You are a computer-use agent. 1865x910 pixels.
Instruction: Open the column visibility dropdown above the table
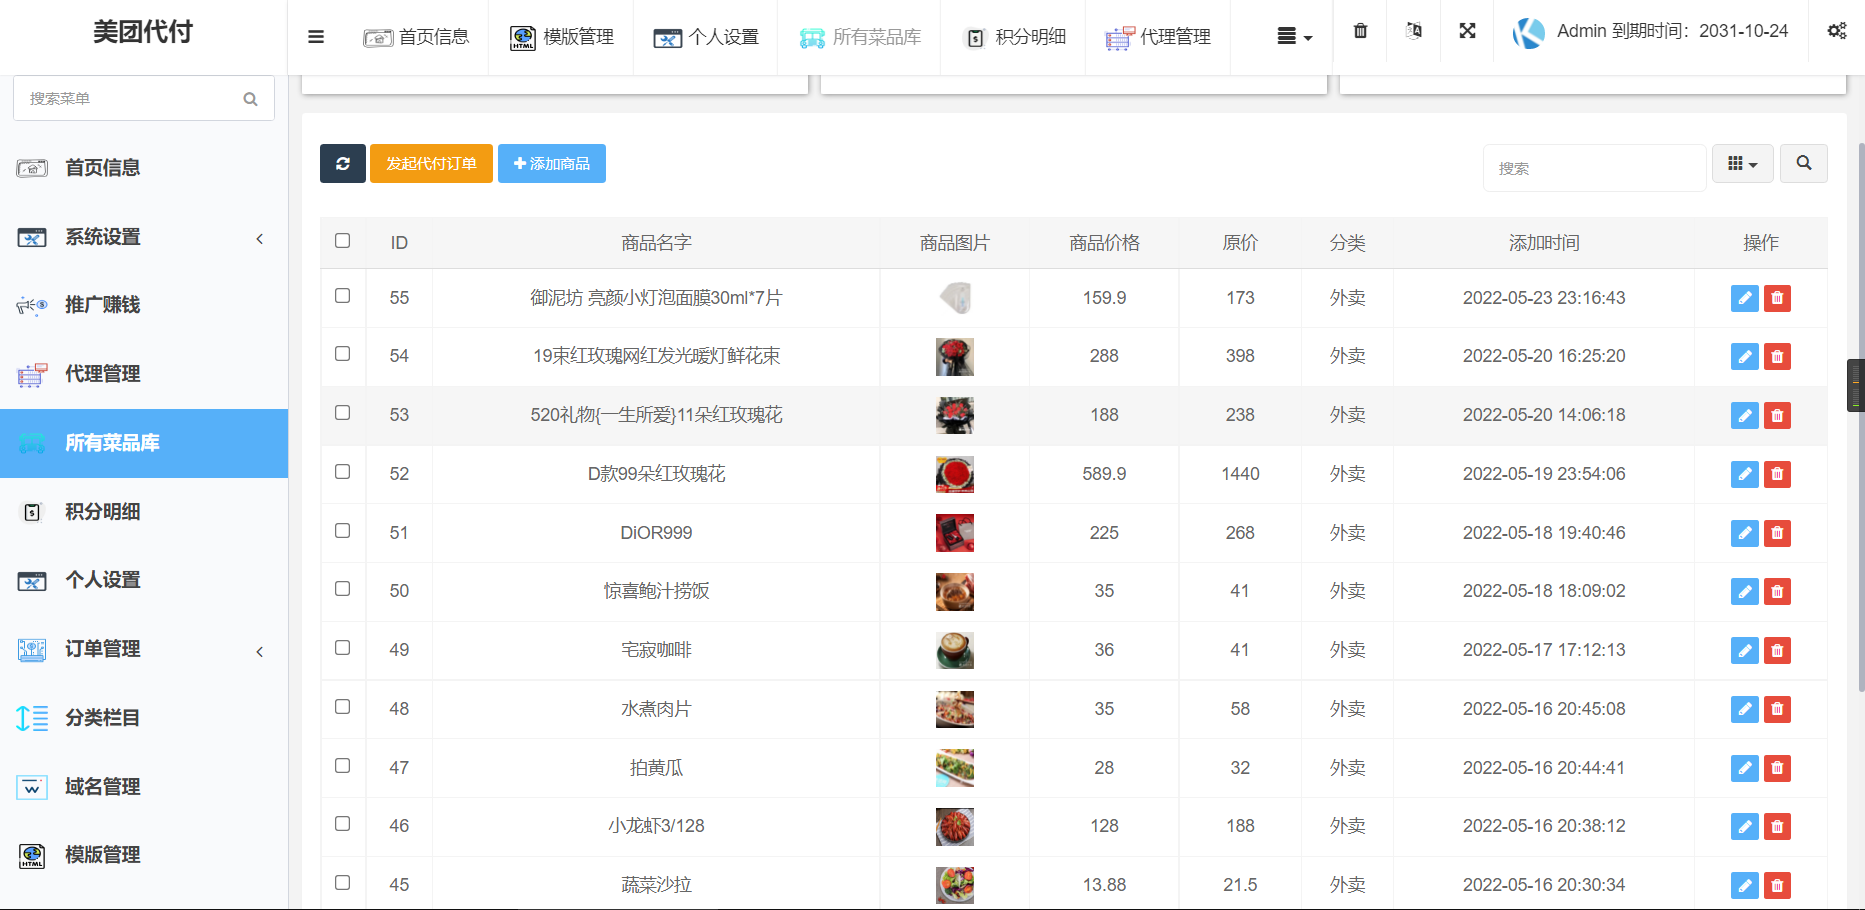[x=1742, y=163]
